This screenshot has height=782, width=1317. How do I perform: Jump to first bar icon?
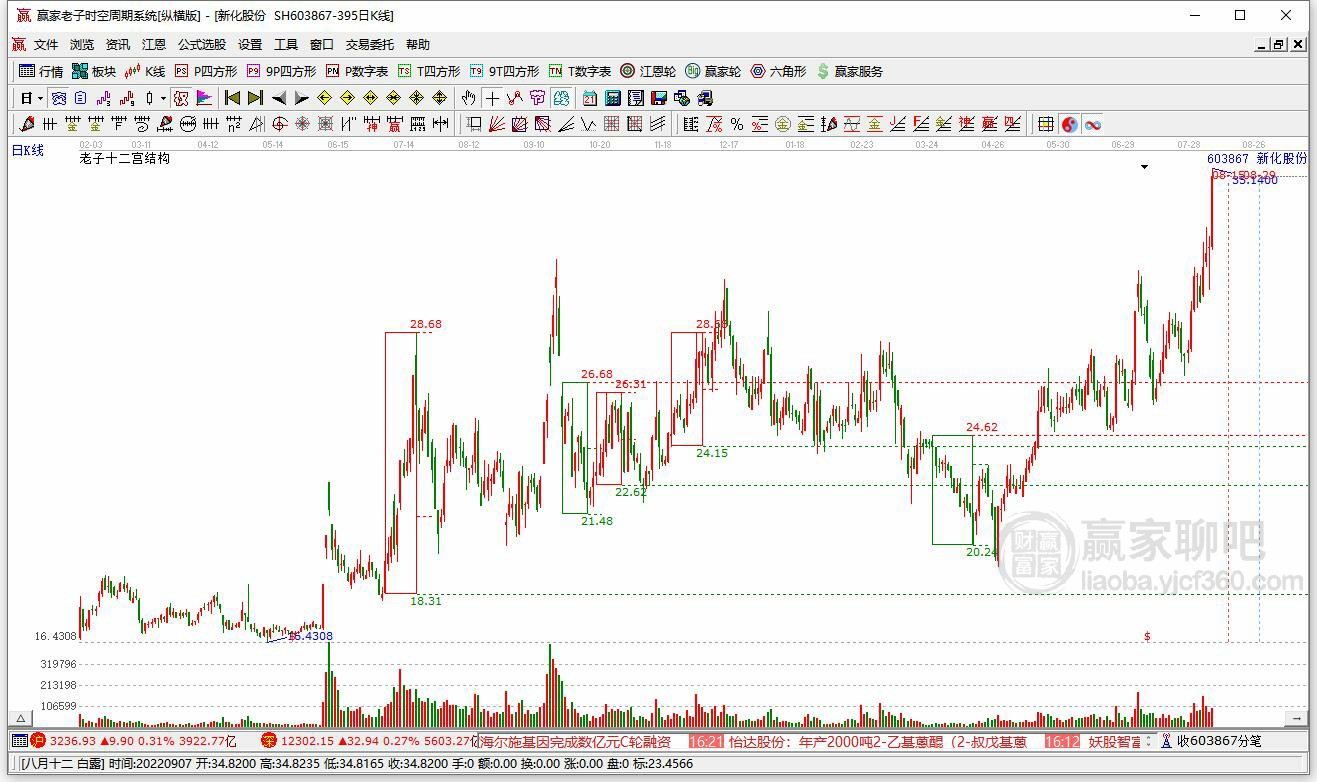pyautogui.click(x=232, y=98)
